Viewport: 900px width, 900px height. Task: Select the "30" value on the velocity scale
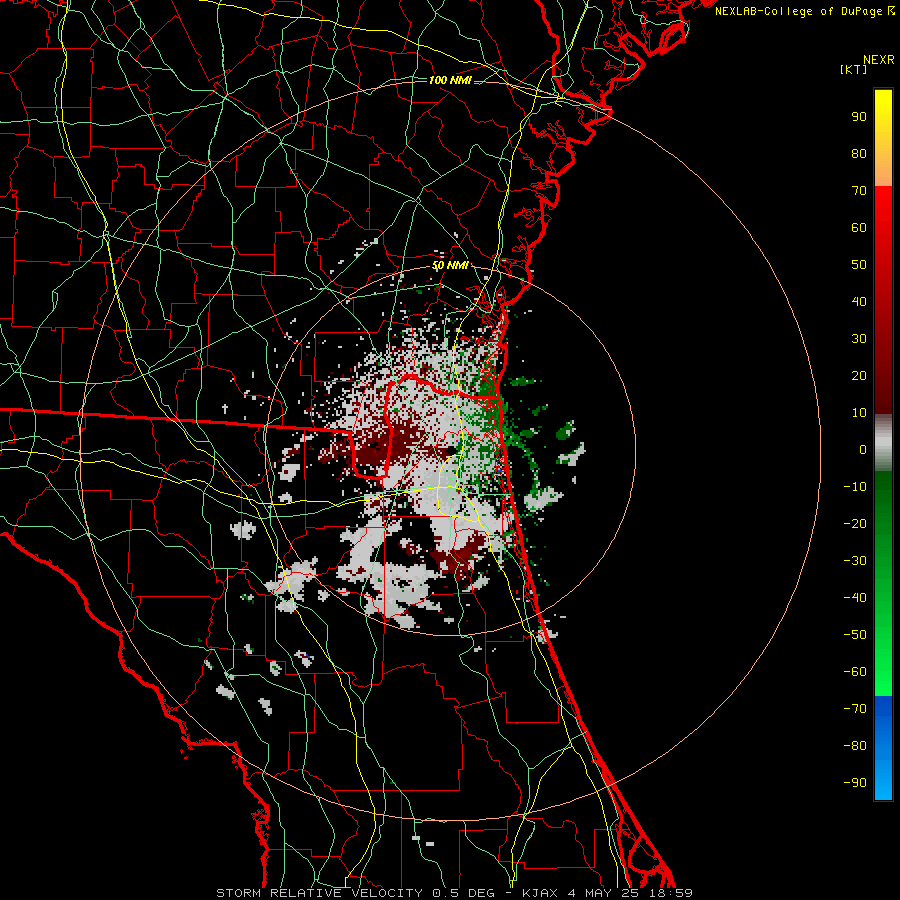[x=859, y=339]
